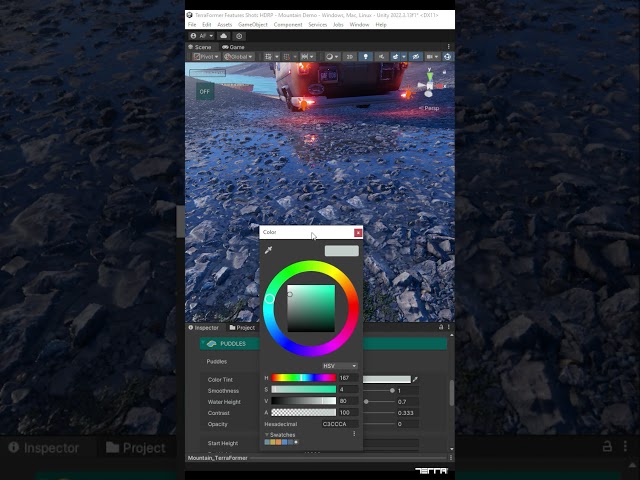The width and height of the screenshot is (640, 480).
Task: Click the OFF button in scene view
Action: point(204,91)
